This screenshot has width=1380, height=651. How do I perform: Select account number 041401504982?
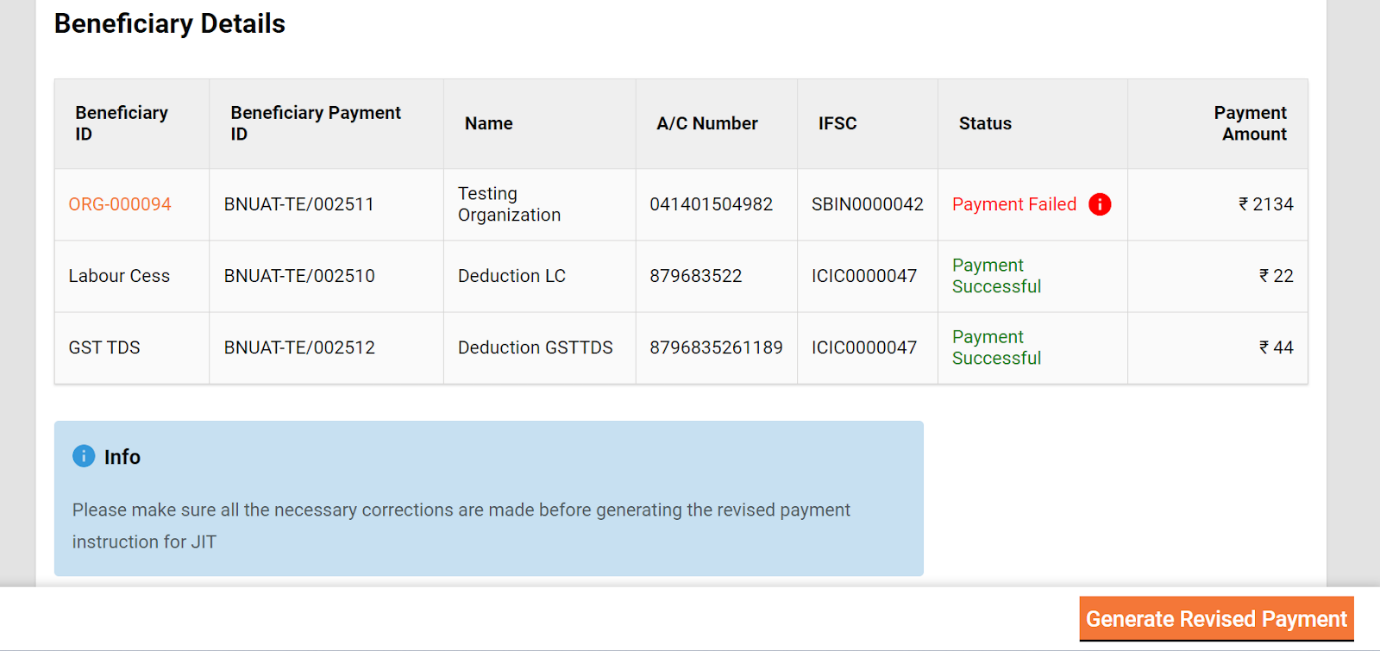[x=711, y=204]
